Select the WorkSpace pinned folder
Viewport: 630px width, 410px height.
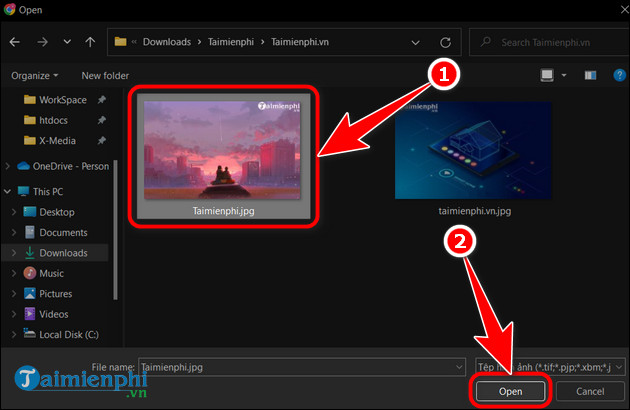64,100
